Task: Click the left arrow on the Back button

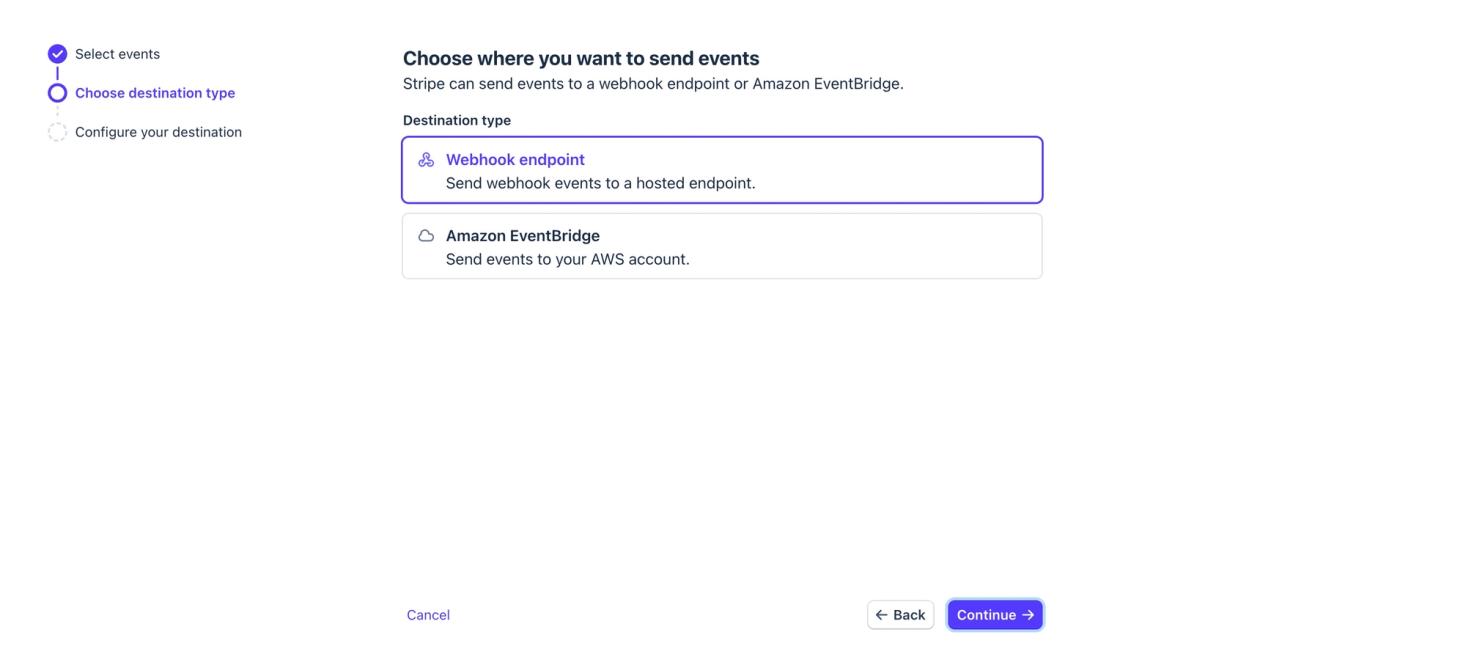Action: pyautogui.click(x=881, y=615)
